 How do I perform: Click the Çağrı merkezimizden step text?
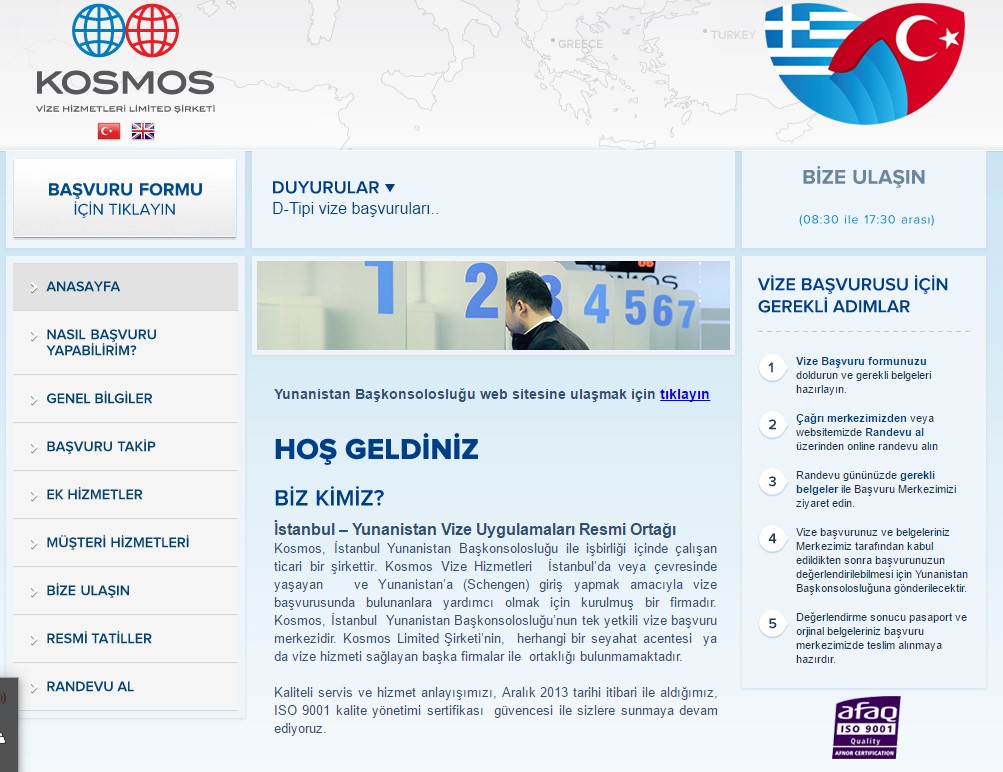[x=867, y=432]
